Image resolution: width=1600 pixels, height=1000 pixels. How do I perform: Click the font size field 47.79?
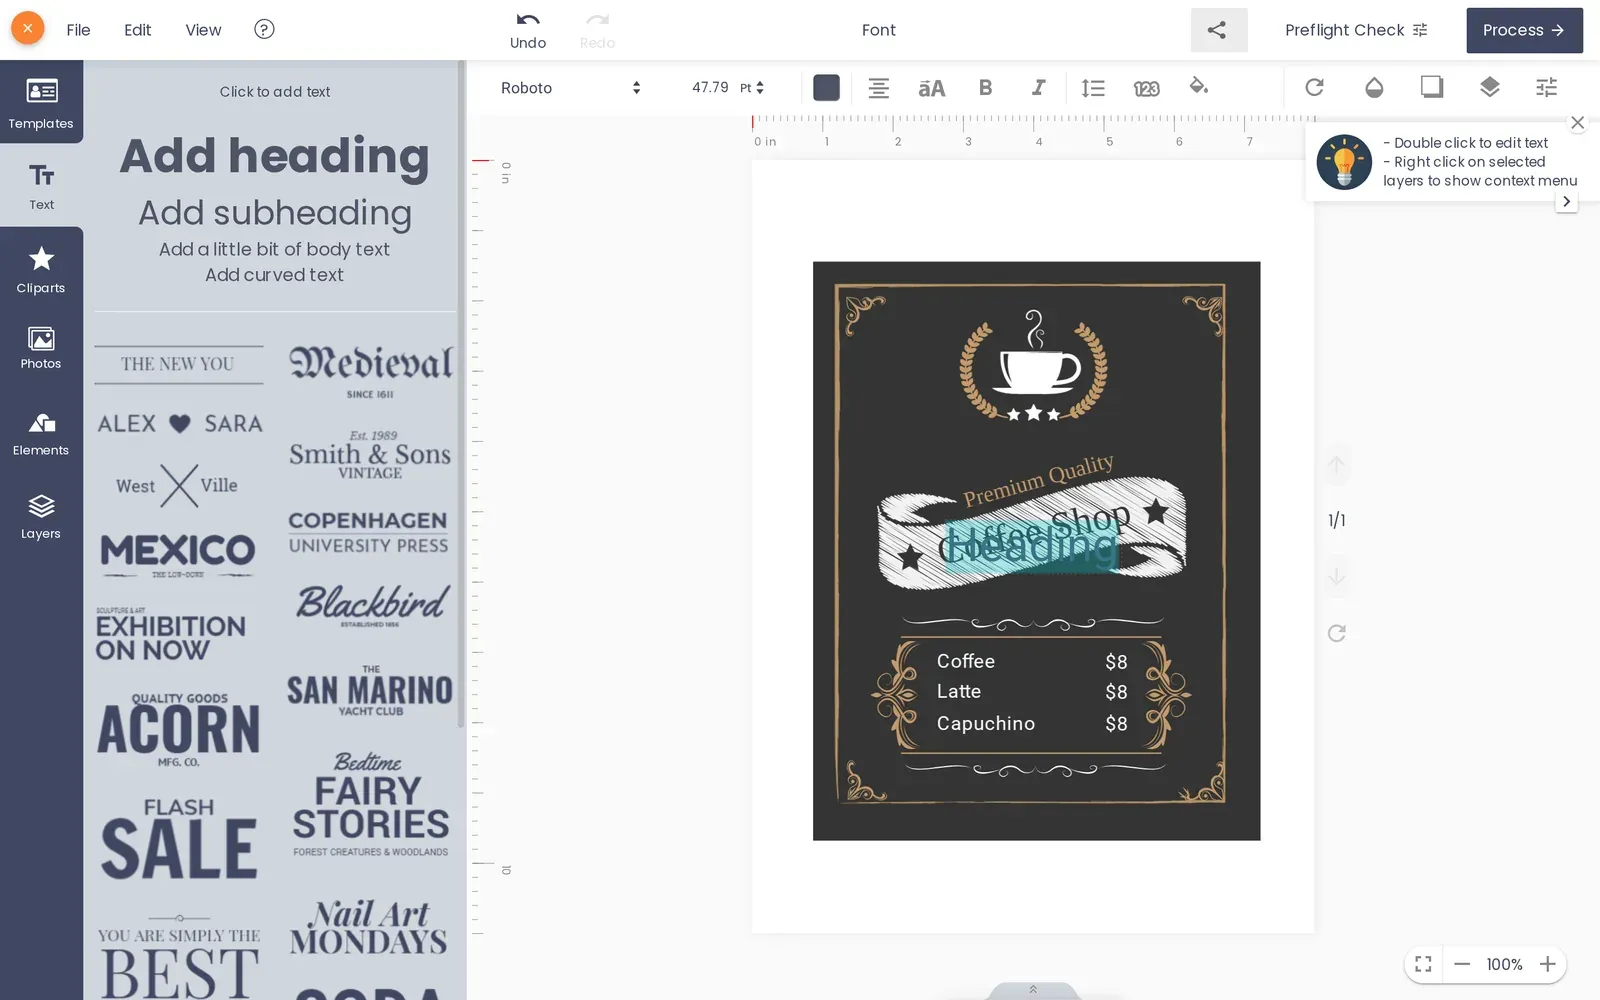click(710, 88)
